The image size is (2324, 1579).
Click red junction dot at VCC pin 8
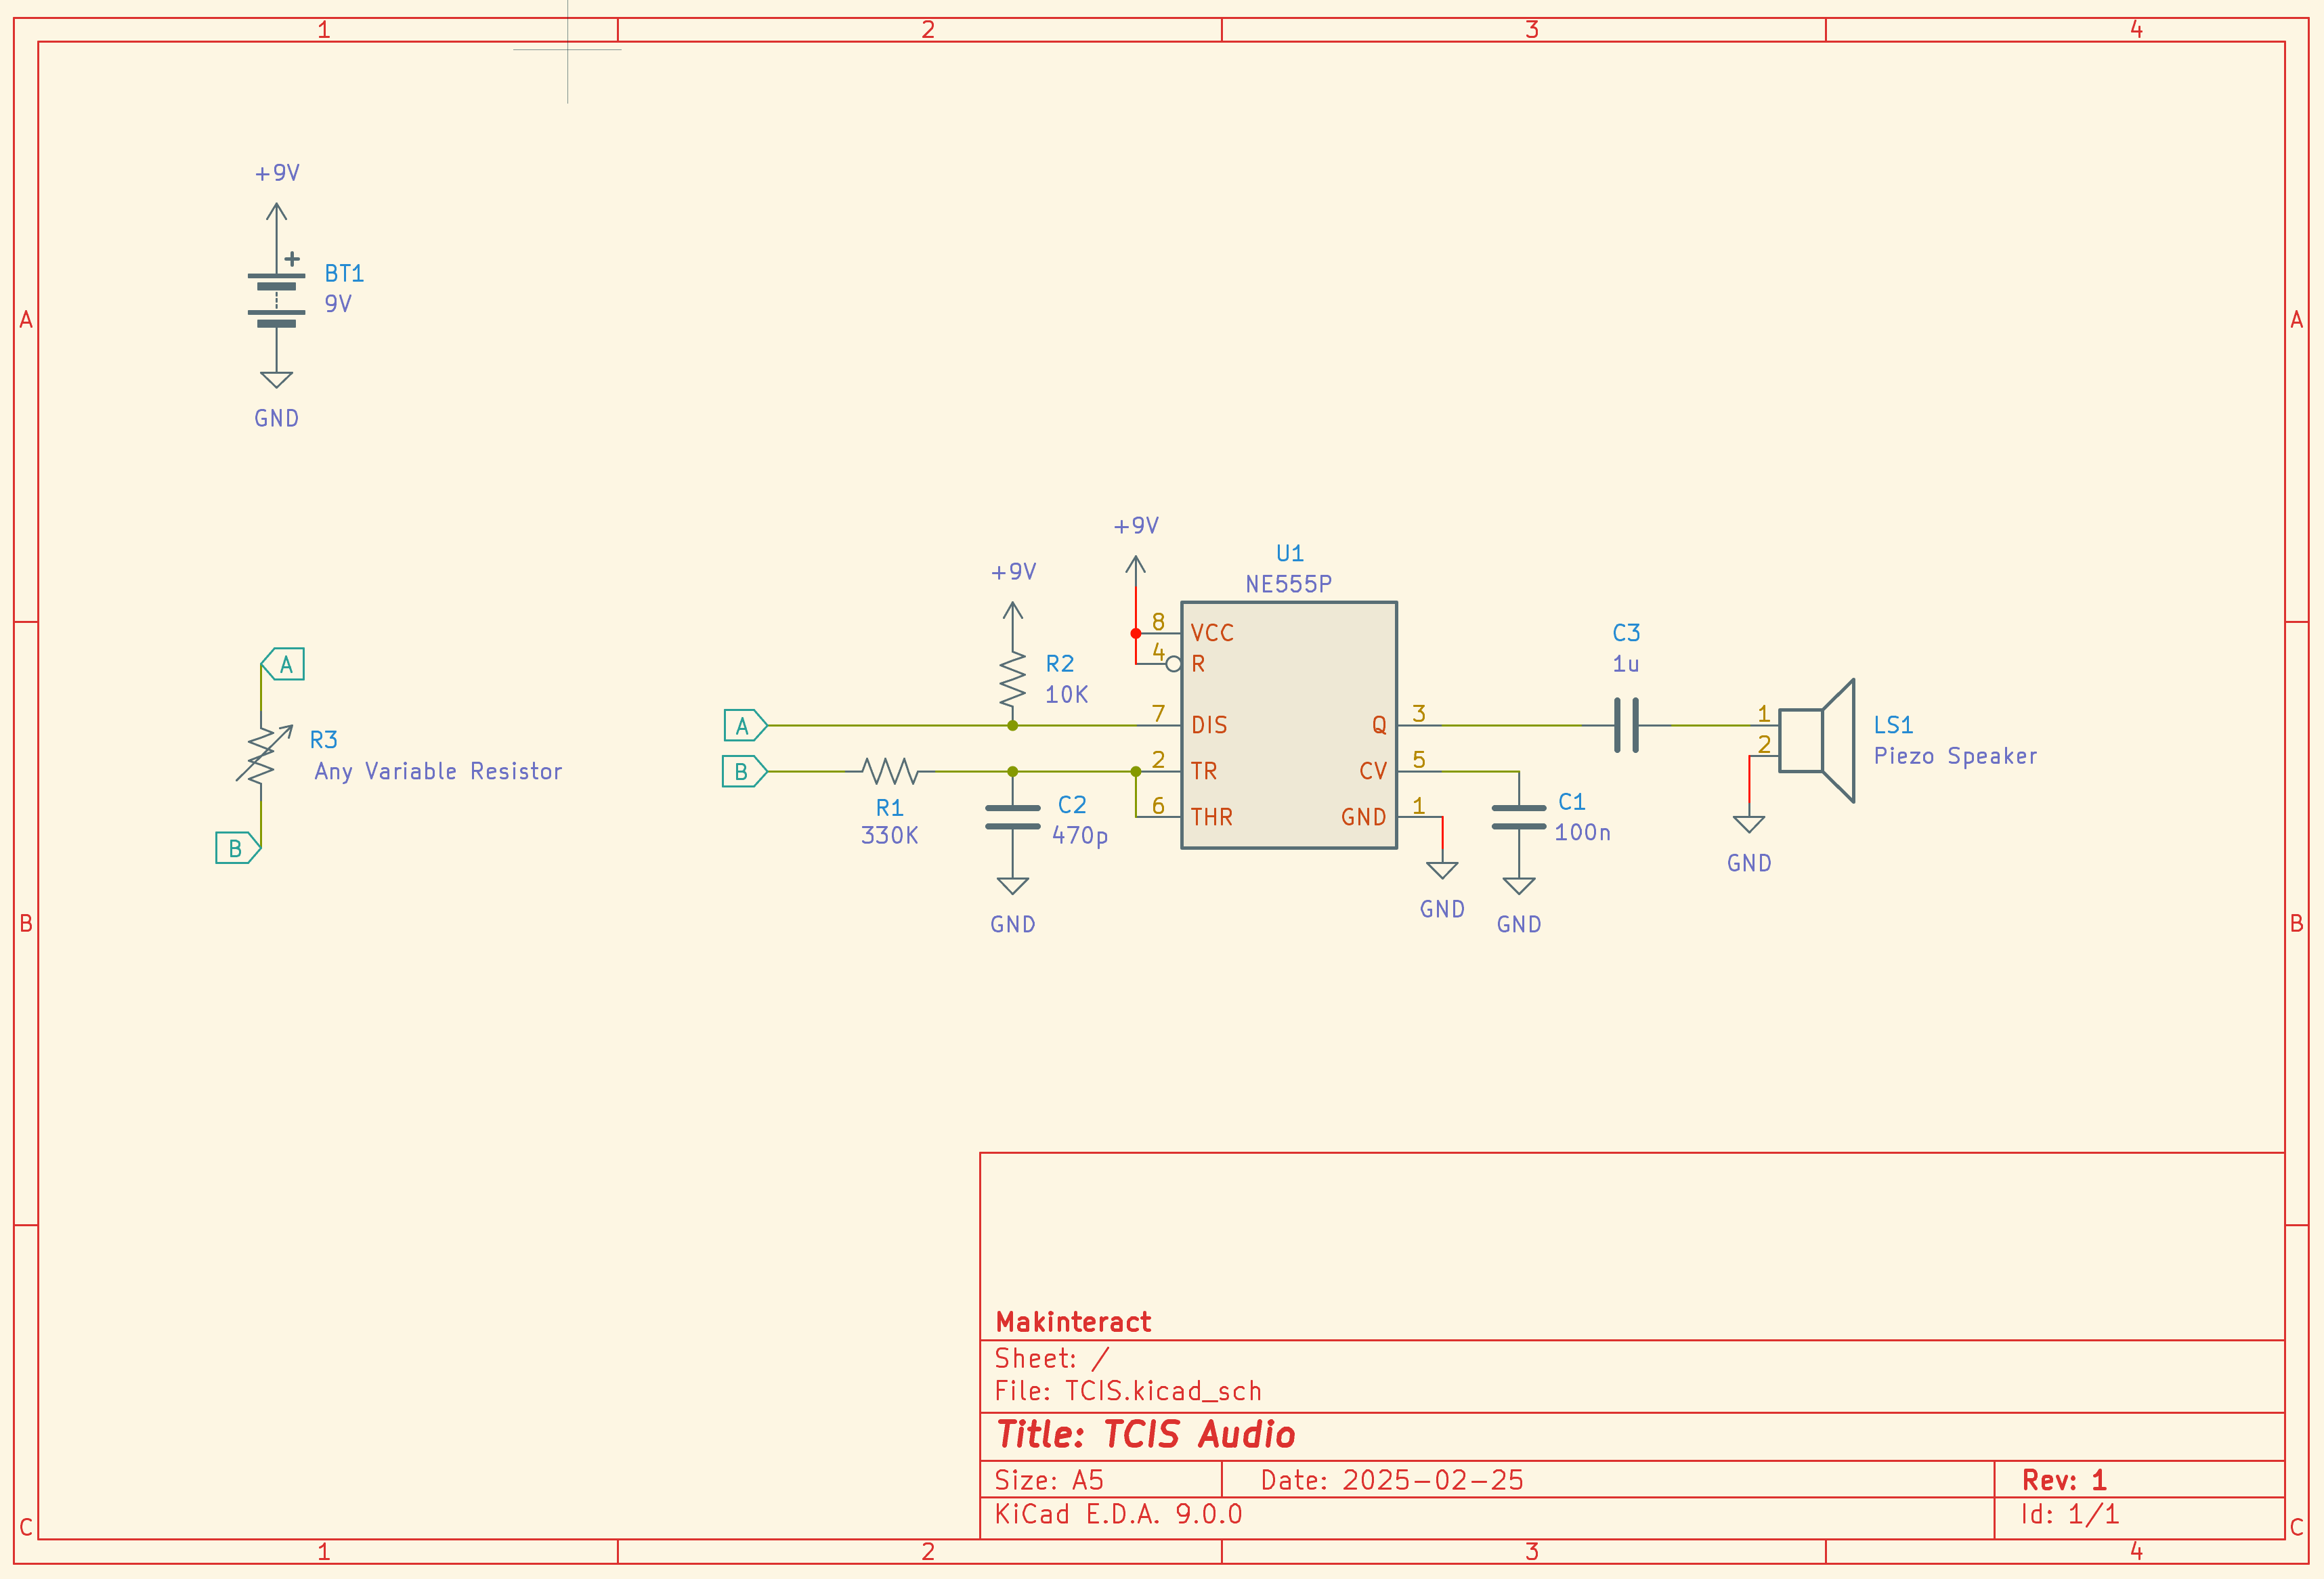coord(1136,633)
